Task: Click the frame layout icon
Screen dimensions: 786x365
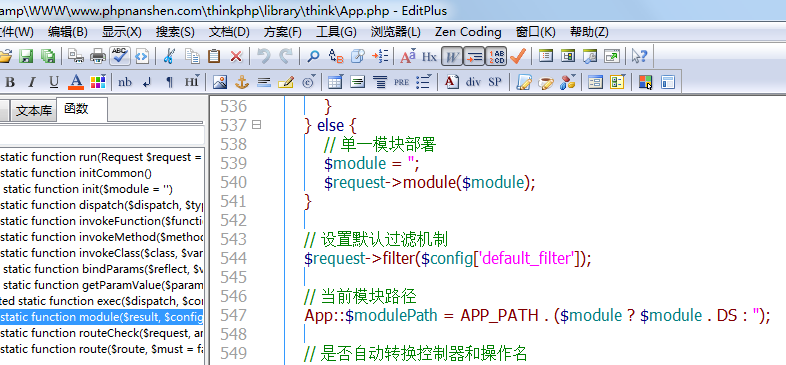Action: pos(668,82)
